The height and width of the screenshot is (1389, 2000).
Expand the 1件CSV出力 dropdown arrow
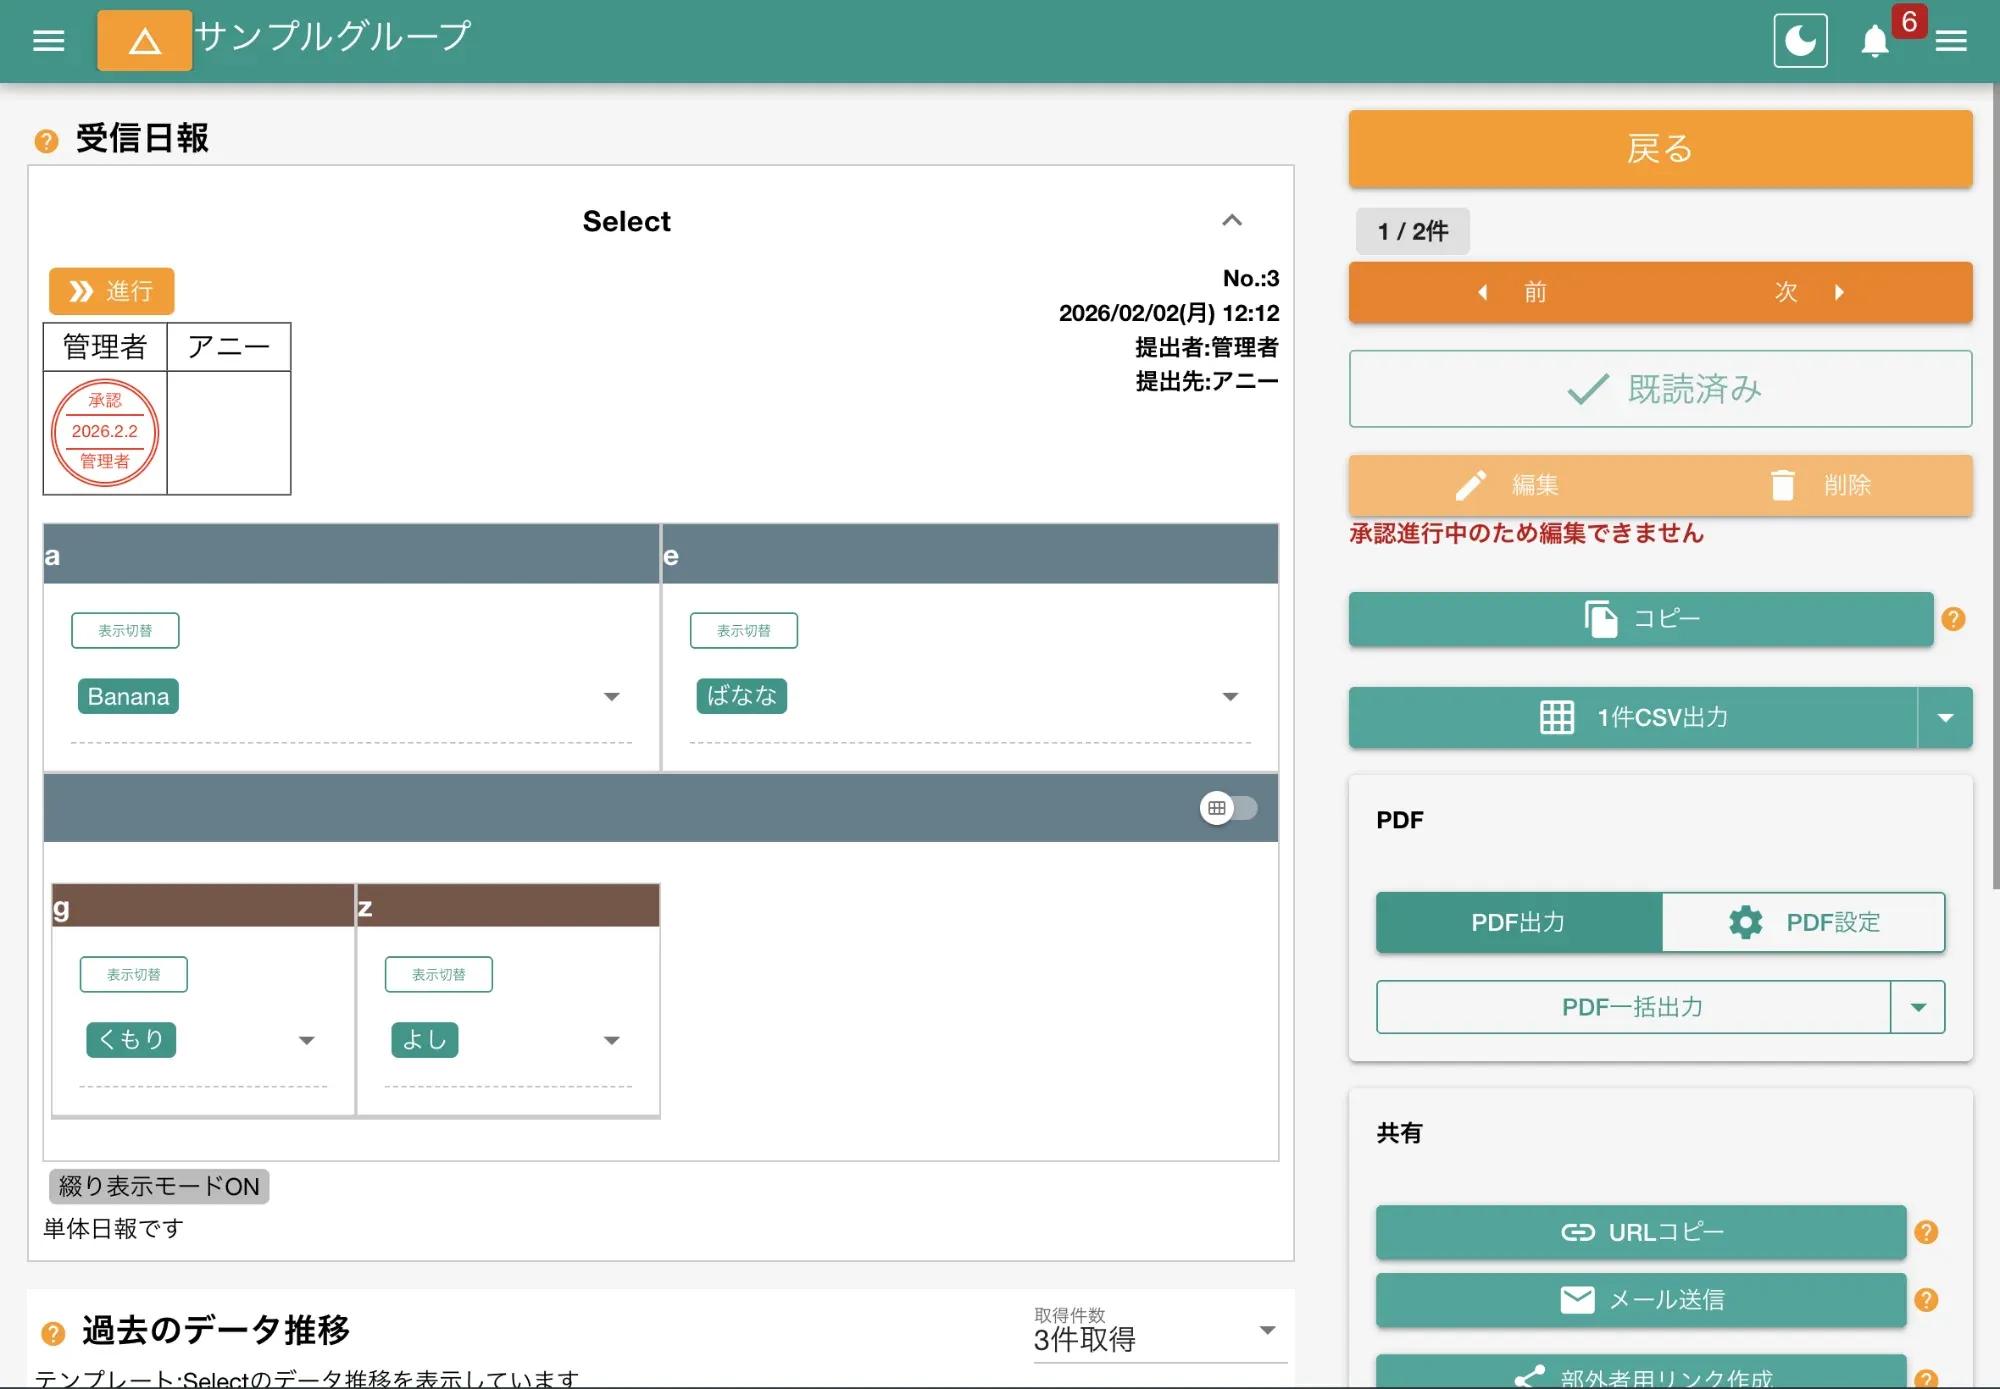click(x=1945, y=717)
